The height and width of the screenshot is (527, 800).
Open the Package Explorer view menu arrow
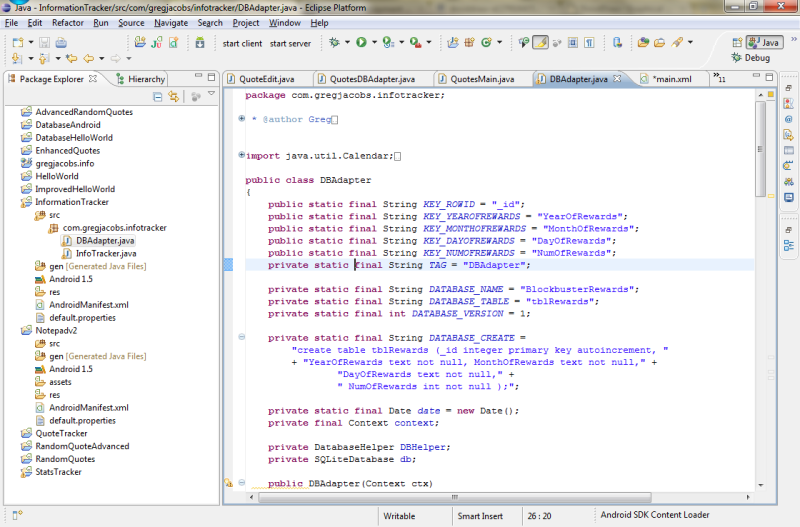click(x=210, y=95)
